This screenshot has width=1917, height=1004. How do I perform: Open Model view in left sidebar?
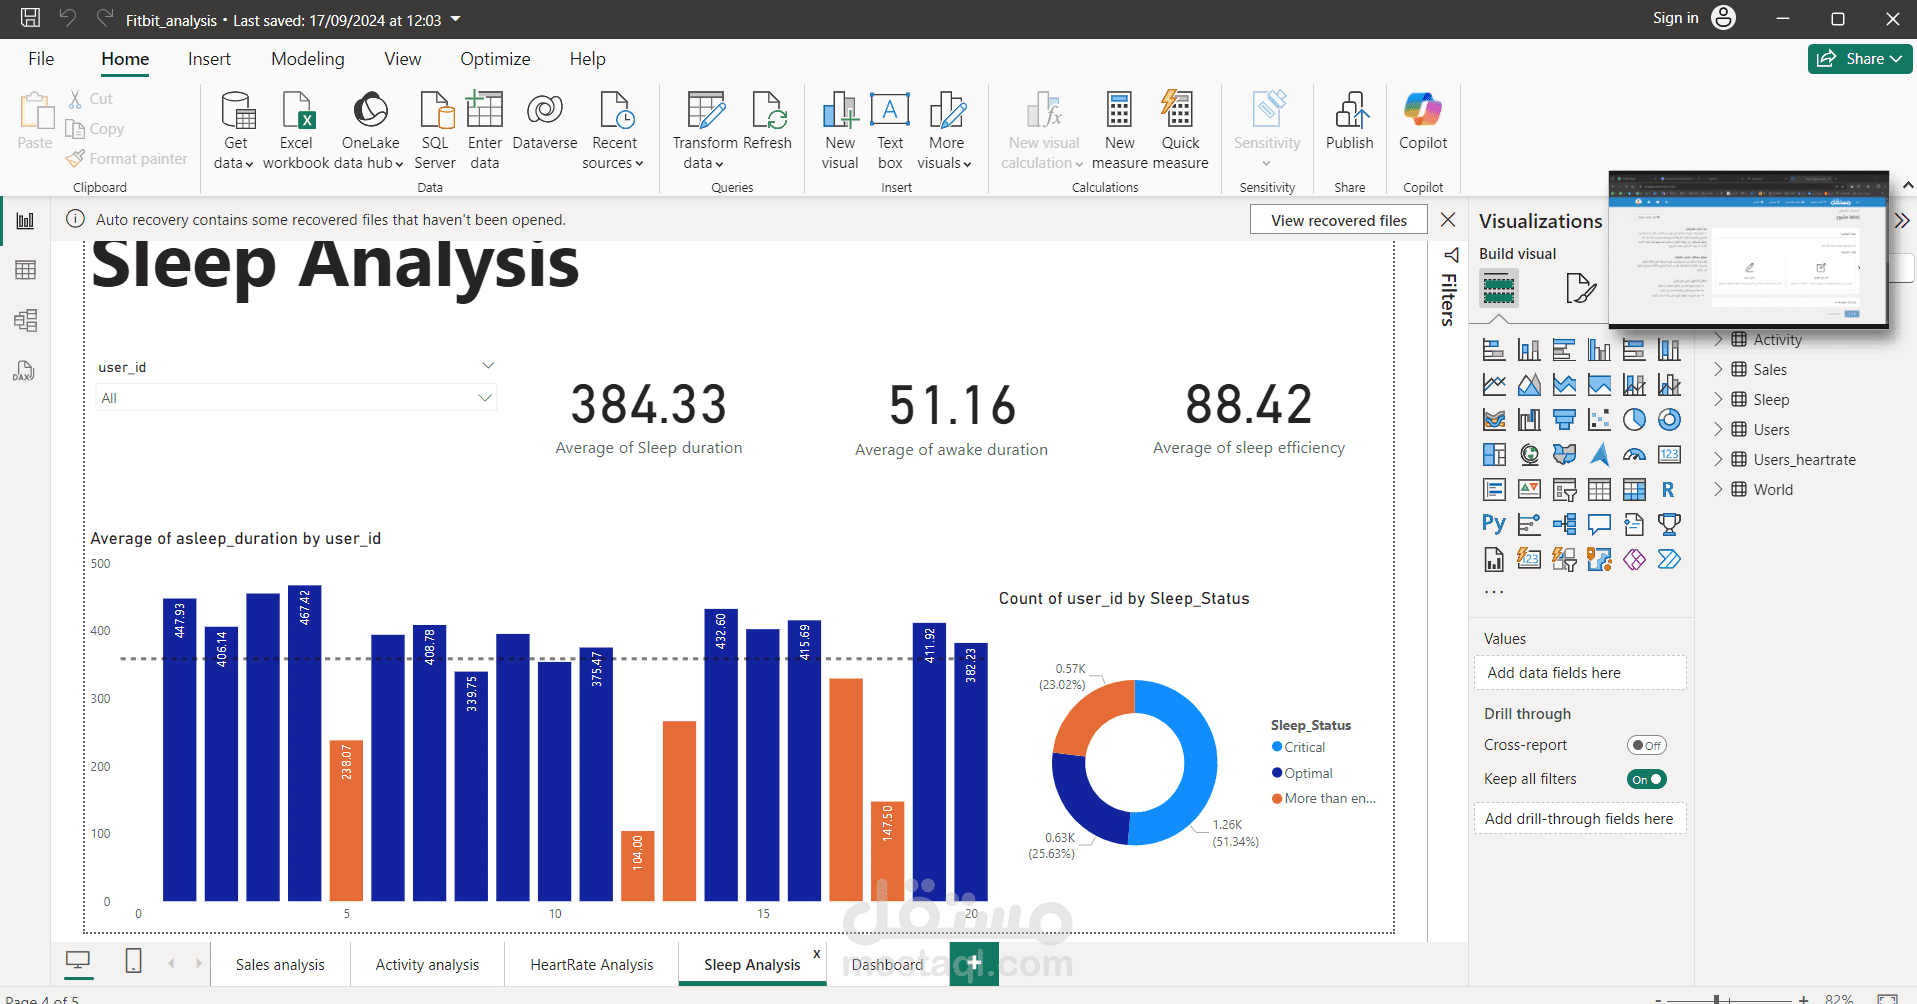coord(25,320)
